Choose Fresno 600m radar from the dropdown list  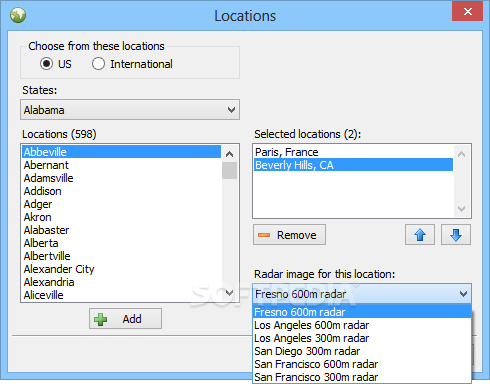(x=362, y=312)
